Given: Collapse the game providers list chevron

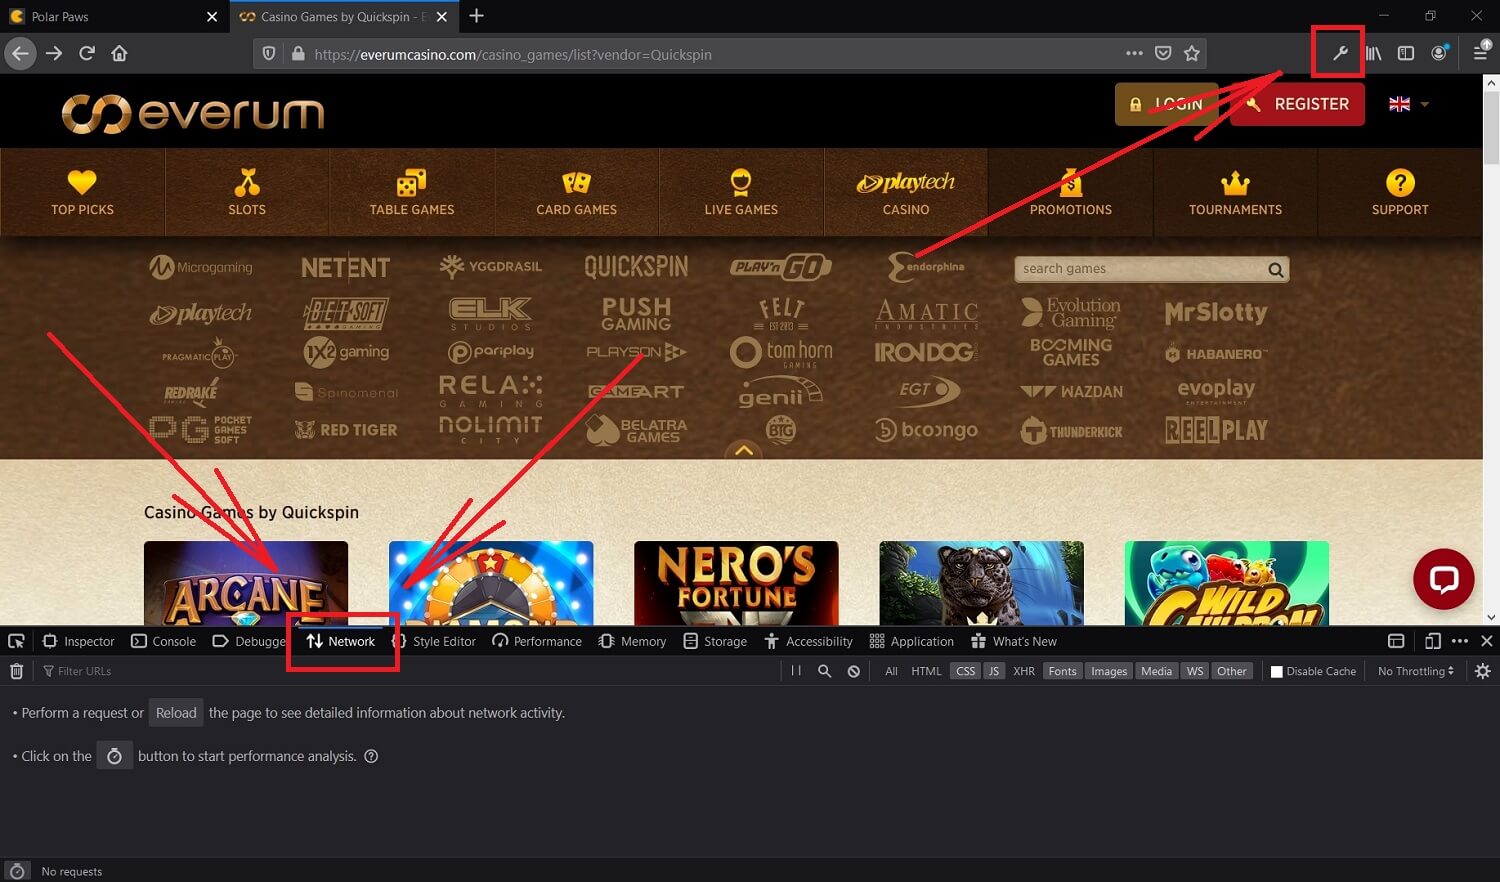Looking at the screenshot, I should pos(744,451).
